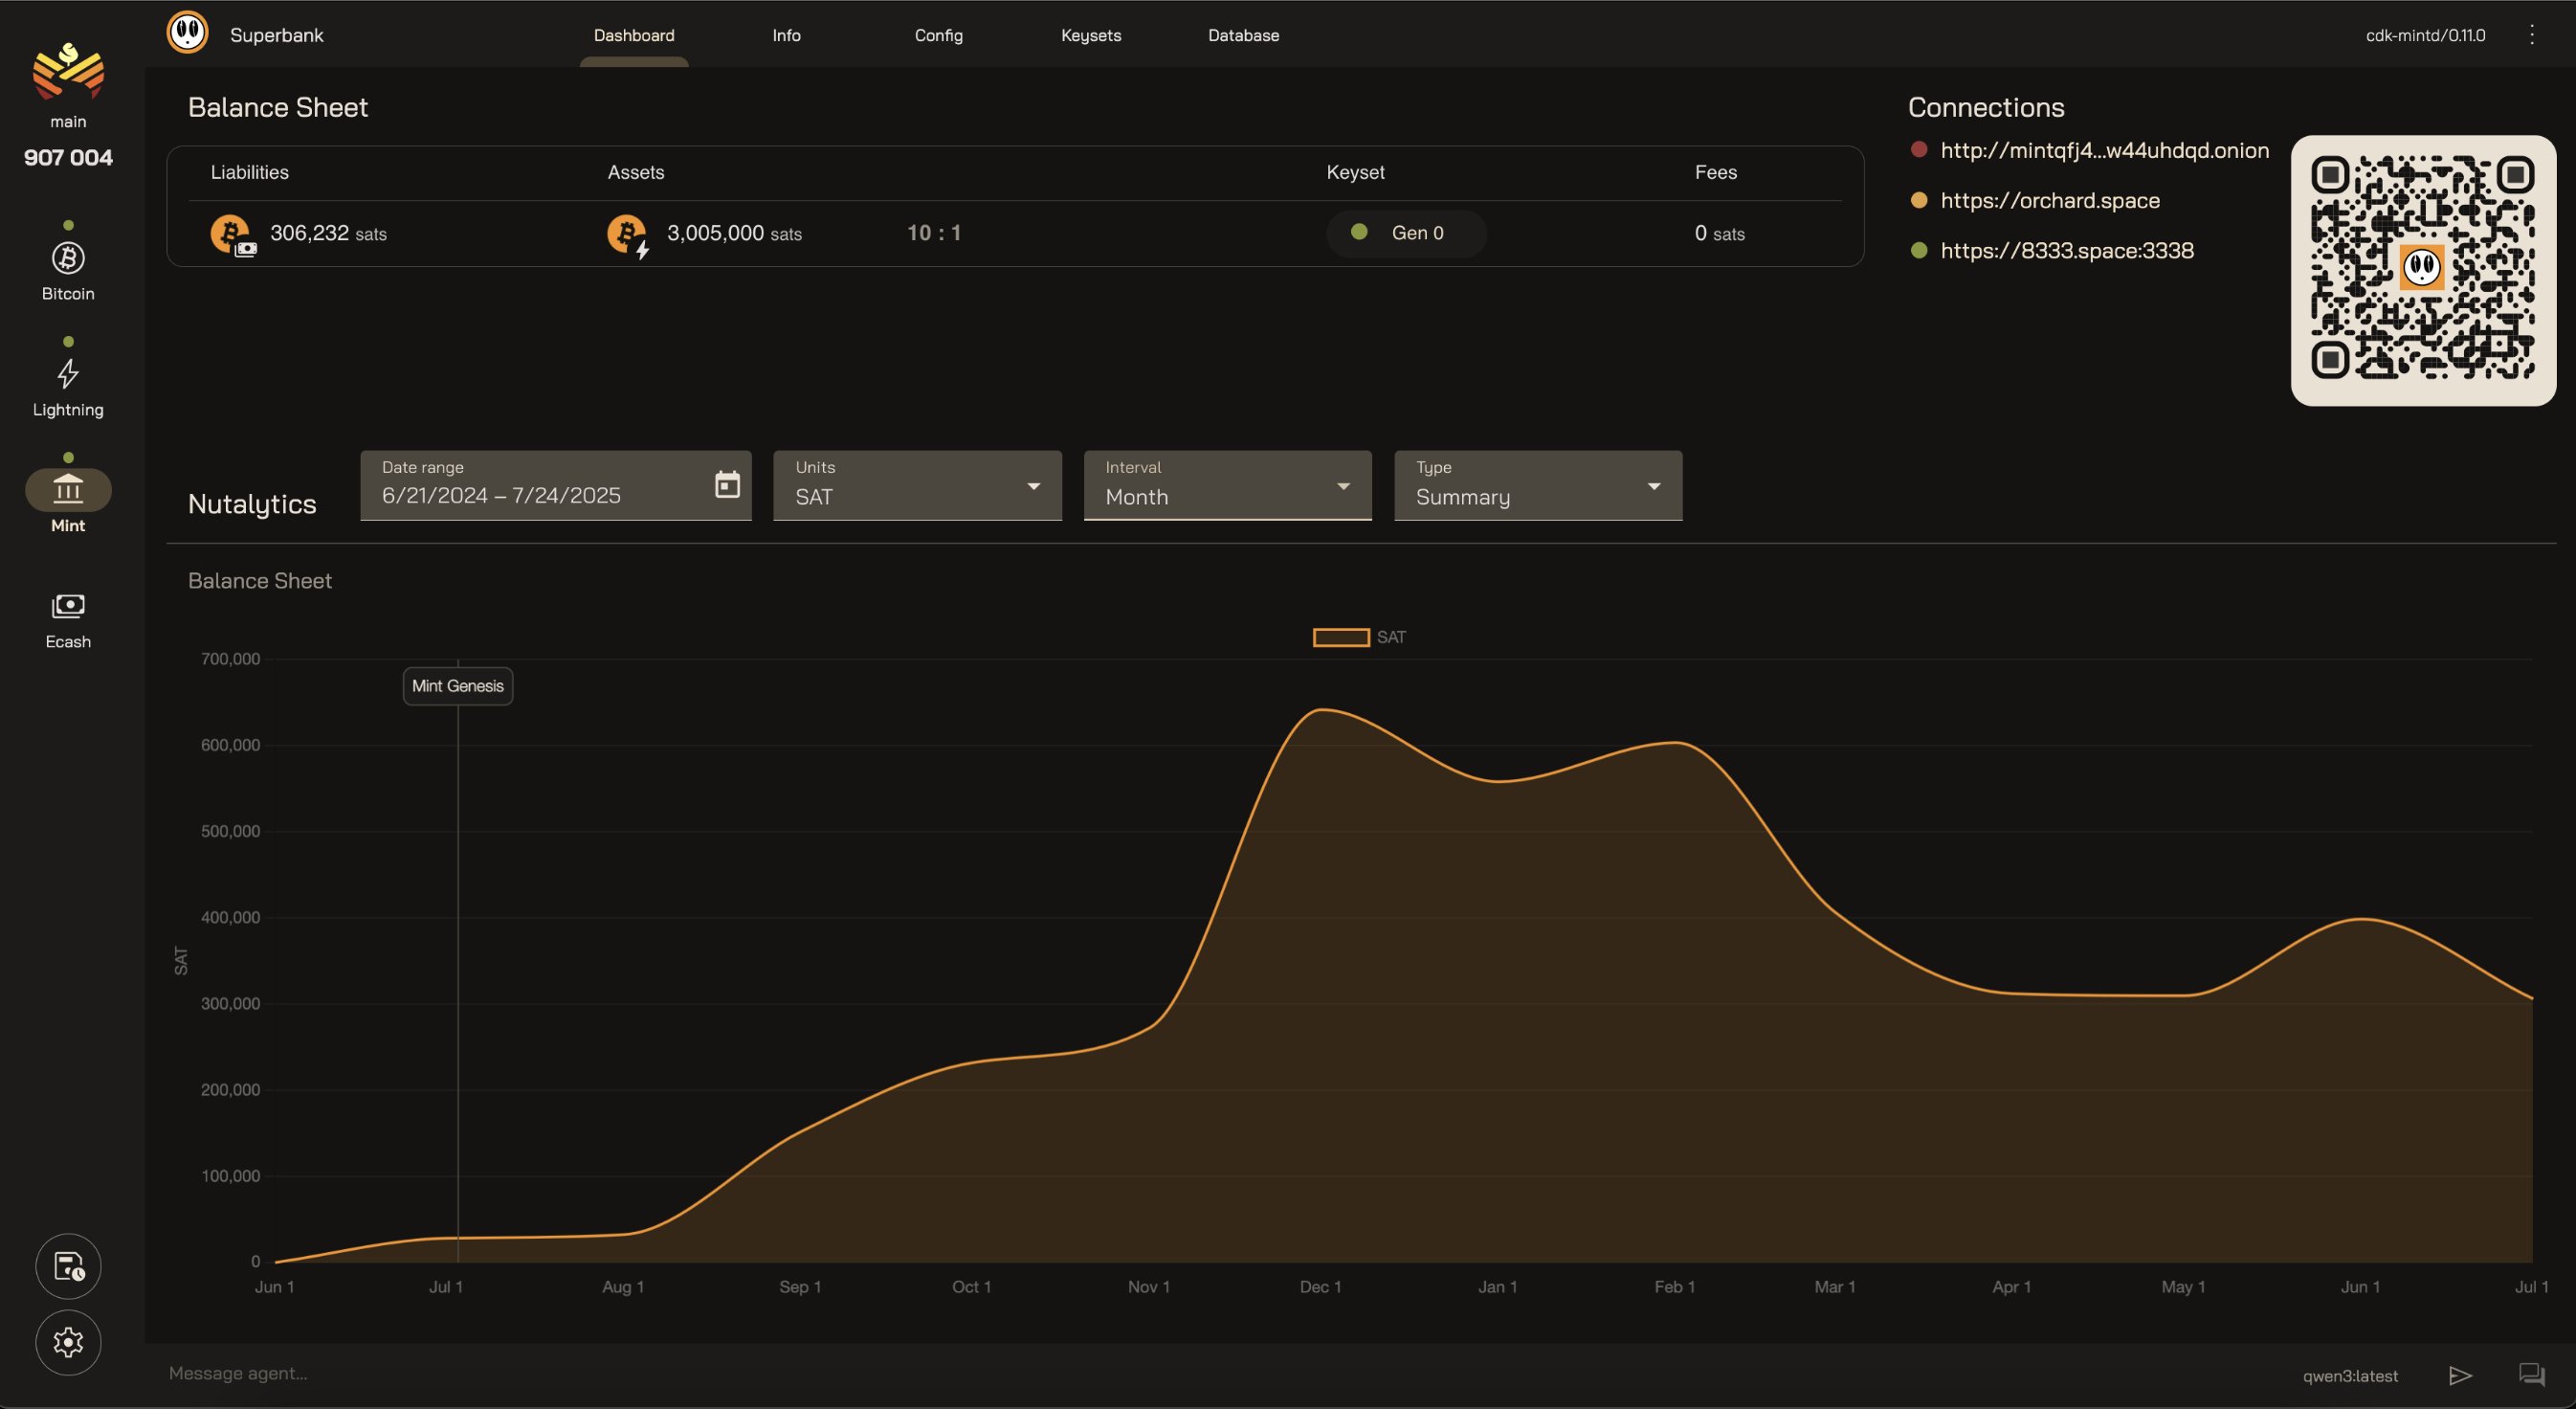Open the three-dot menu top right

(2532, 35)
